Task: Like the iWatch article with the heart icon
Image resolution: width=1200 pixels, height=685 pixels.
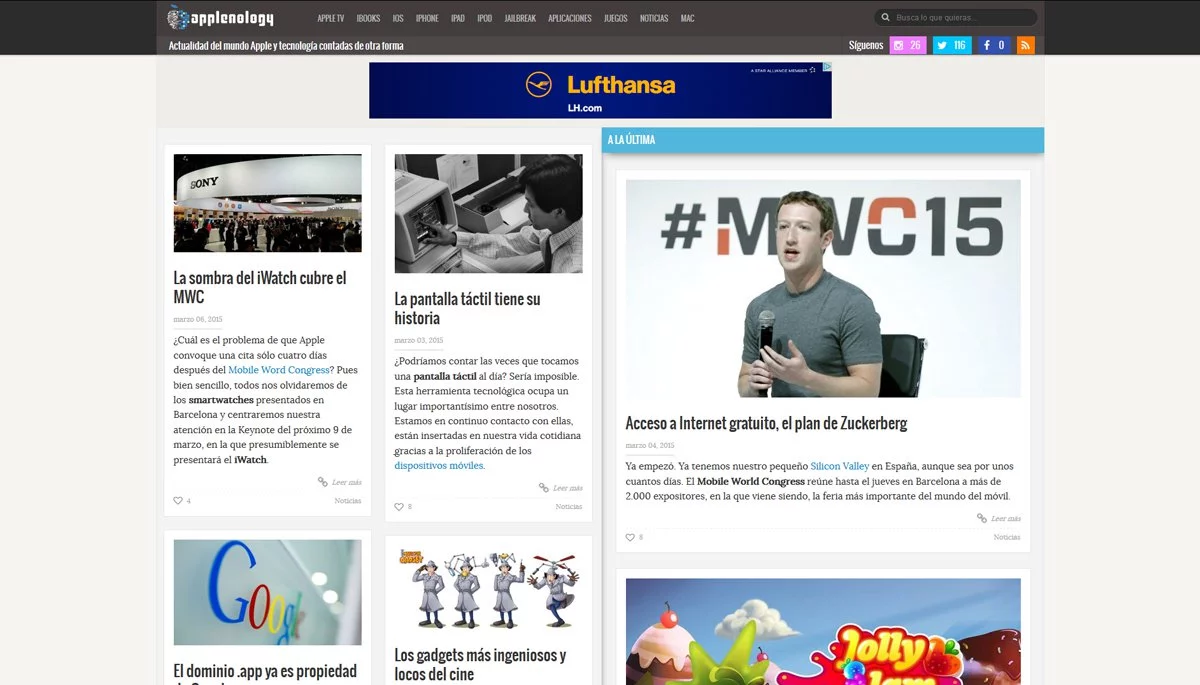Action: (178, 500)
